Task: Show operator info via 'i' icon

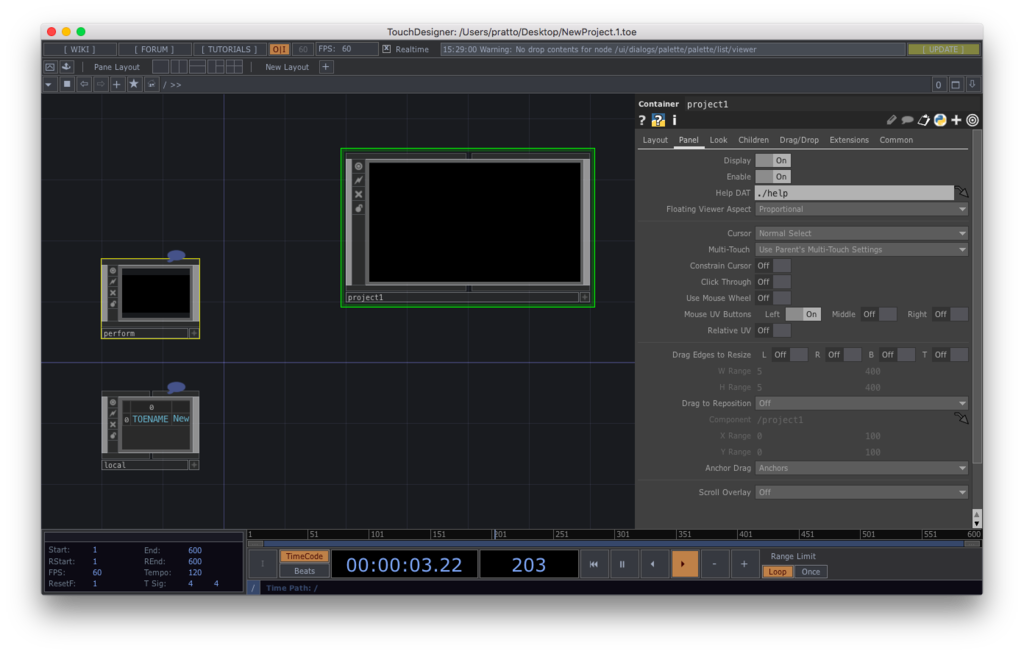Action: pos(675,120)
